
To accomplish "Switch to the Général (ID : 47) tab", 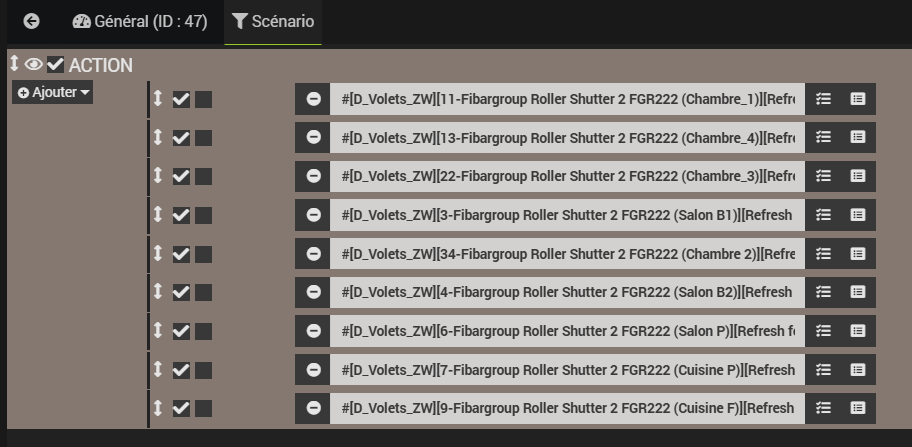I will (x=140, y=21).
